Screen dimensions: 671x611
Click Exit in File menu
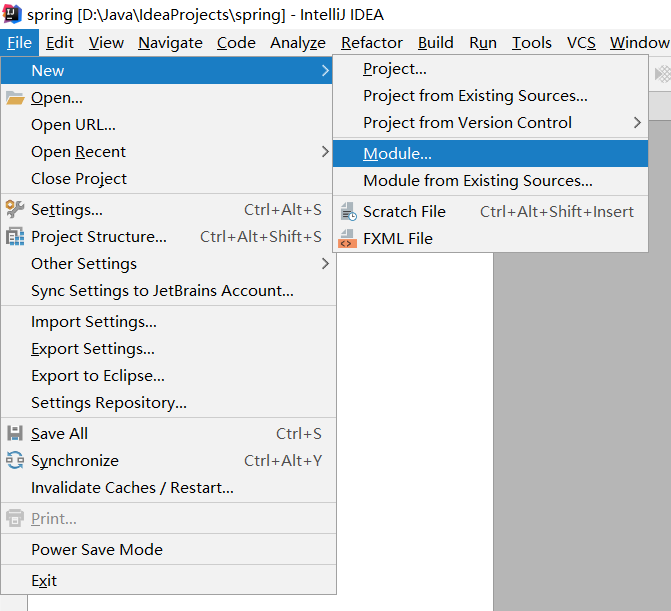[x=44, y=581]
